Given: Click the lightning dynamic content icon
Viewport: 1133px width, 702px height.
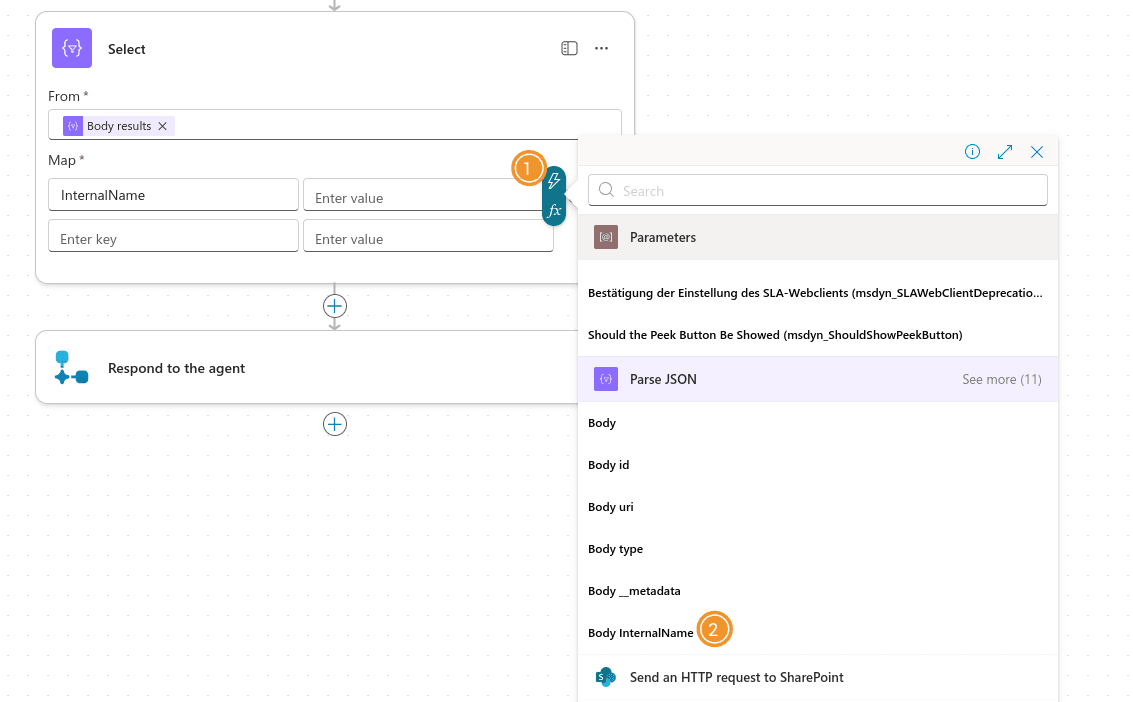Looking at the screenshot, I should [554, 181].
